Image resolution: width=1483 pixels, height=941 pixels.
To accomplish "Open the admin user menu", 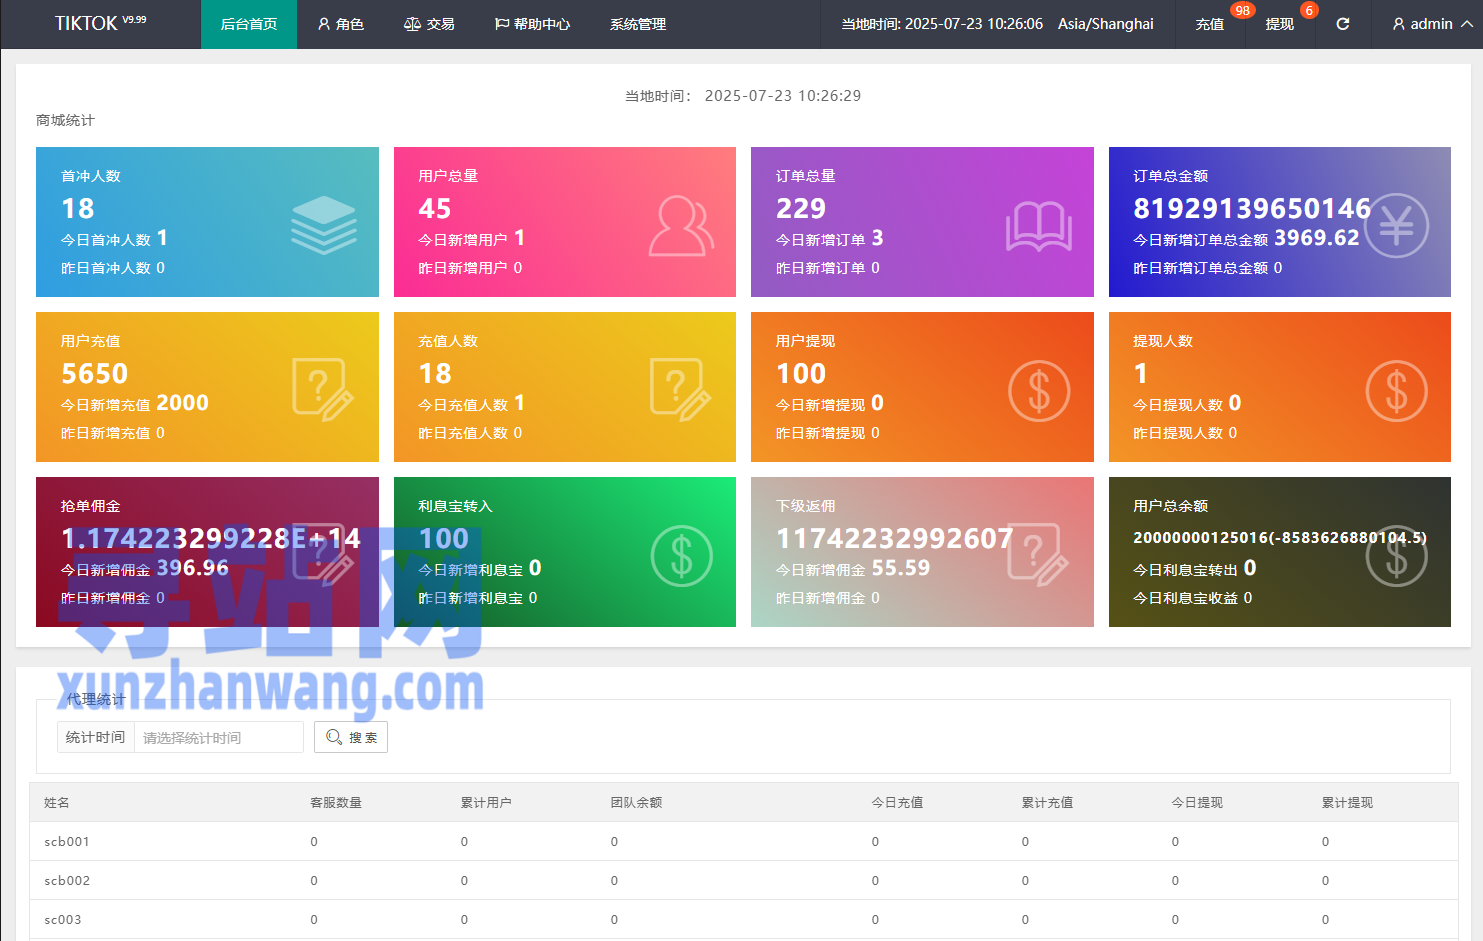I will click(x=1432, y=24).
